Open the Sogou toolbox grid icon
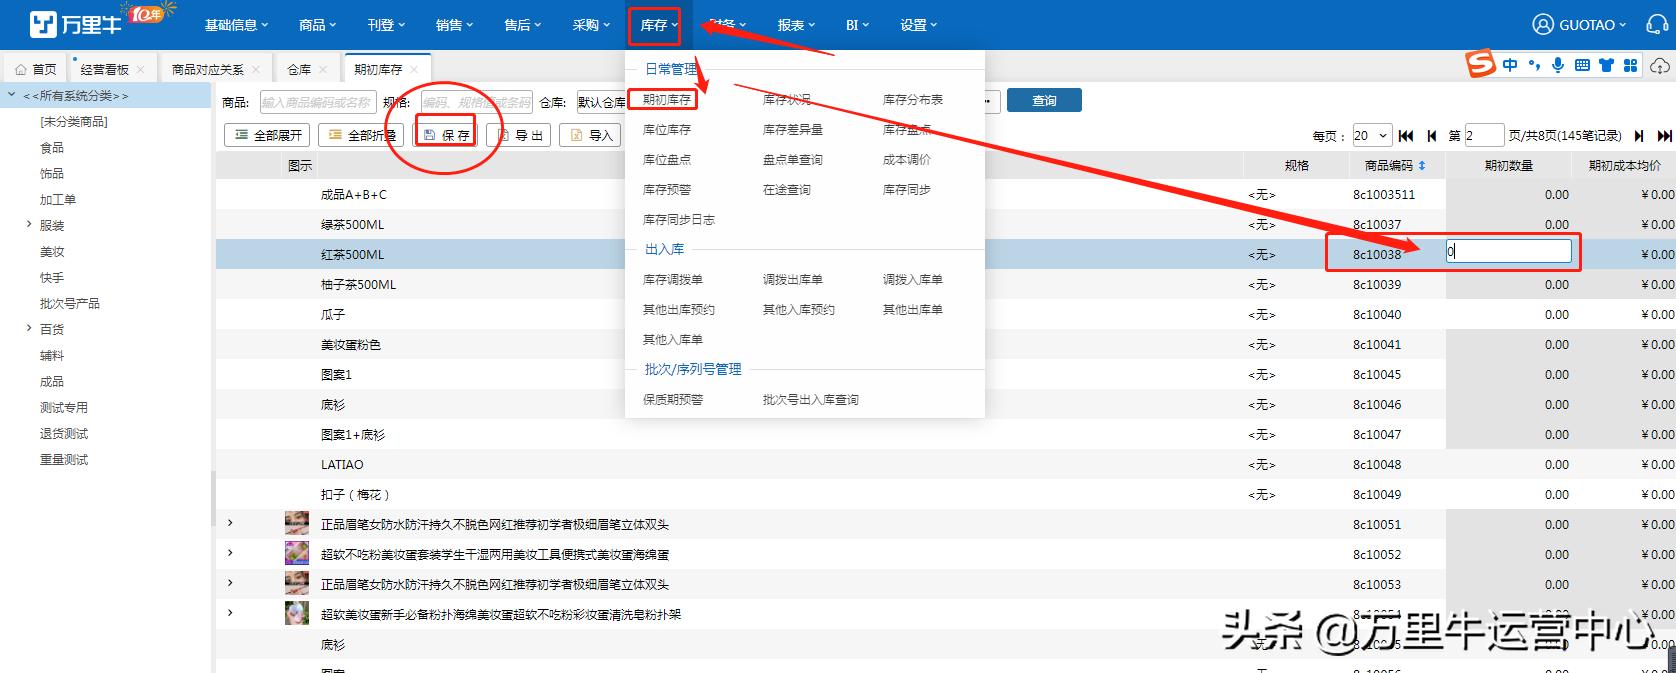Viewport: 1676px width, 673px height. tap(1630, 65)
